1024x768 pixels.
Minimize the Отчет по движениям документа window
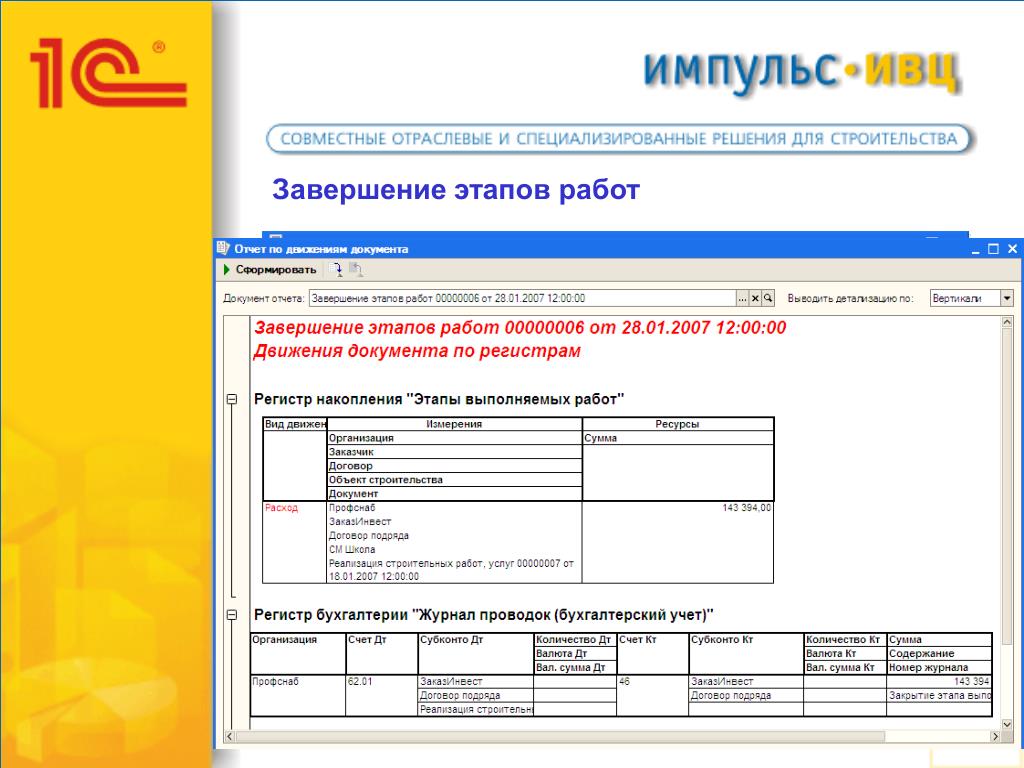(976, 249)
